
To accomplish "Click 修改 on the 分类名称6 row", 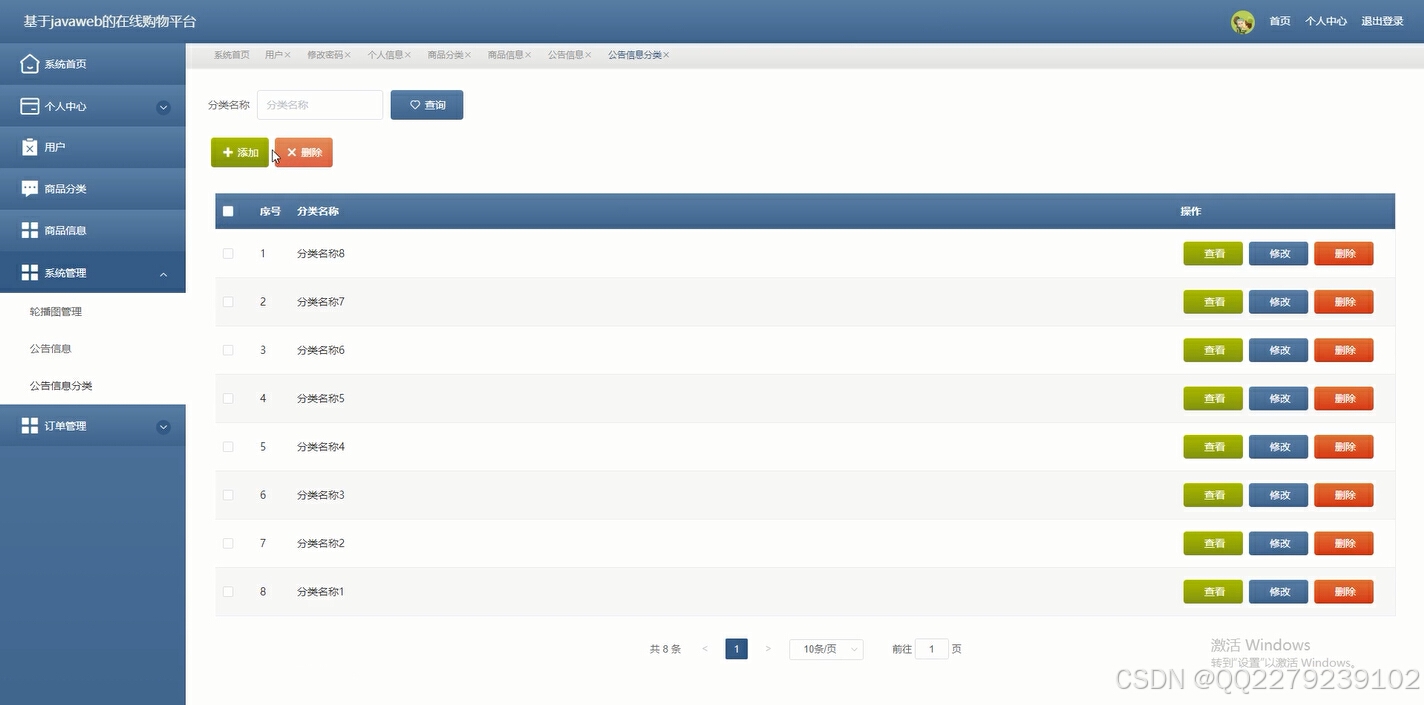I will click(1278, 350).
